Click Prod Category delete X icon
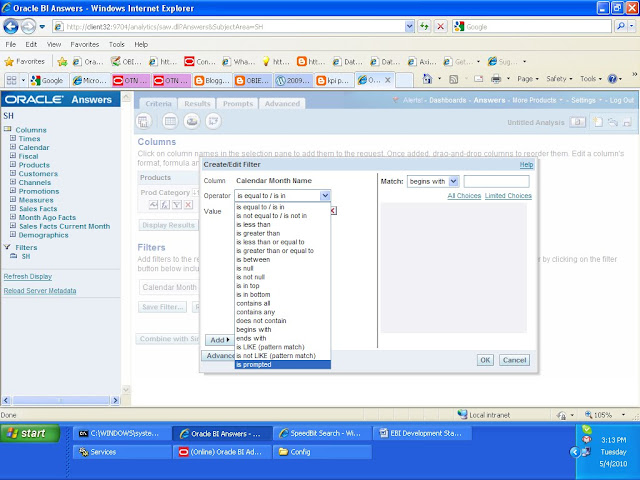Image resolution: width=640 pixels, height=480 pixels. pos(188,205)
